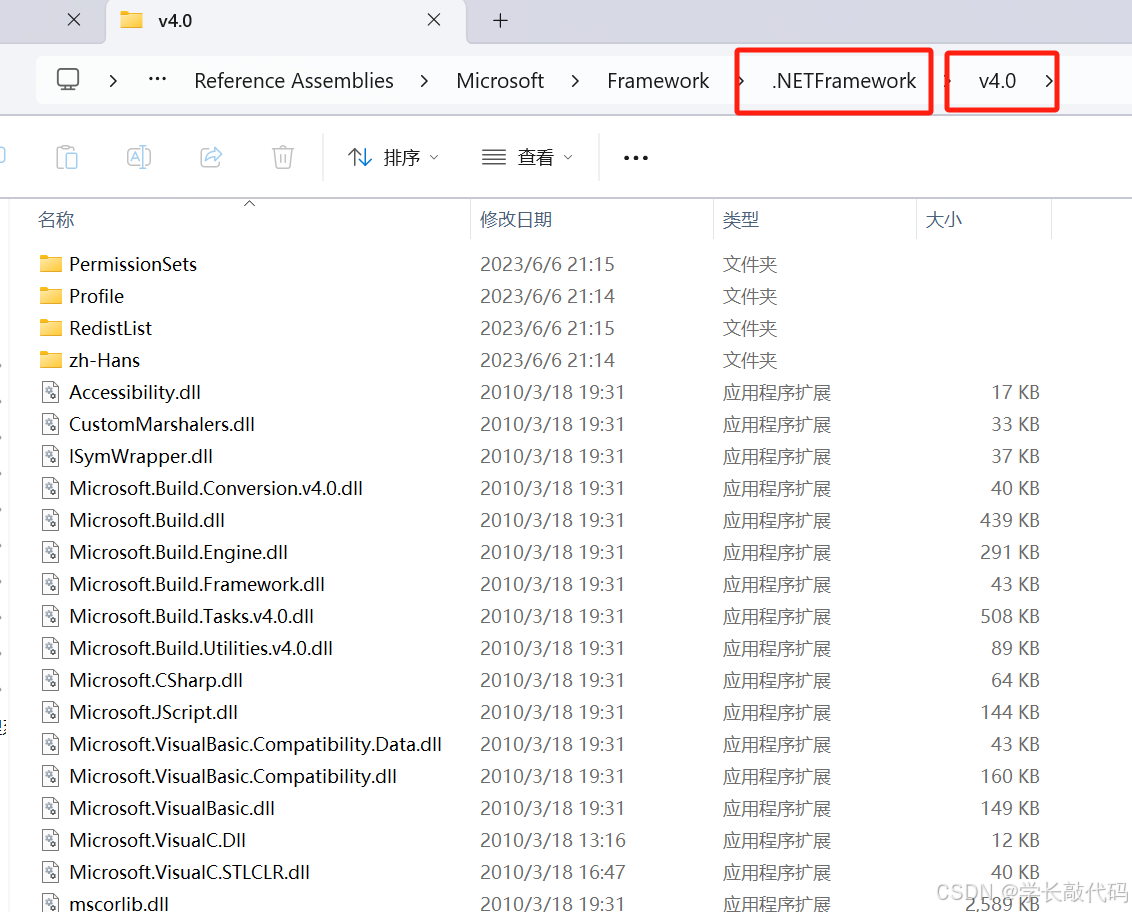Expand chevron after Microsoft in breadcrumb
The width and height of the screenshot is (1132, 912).
point(575,81)
